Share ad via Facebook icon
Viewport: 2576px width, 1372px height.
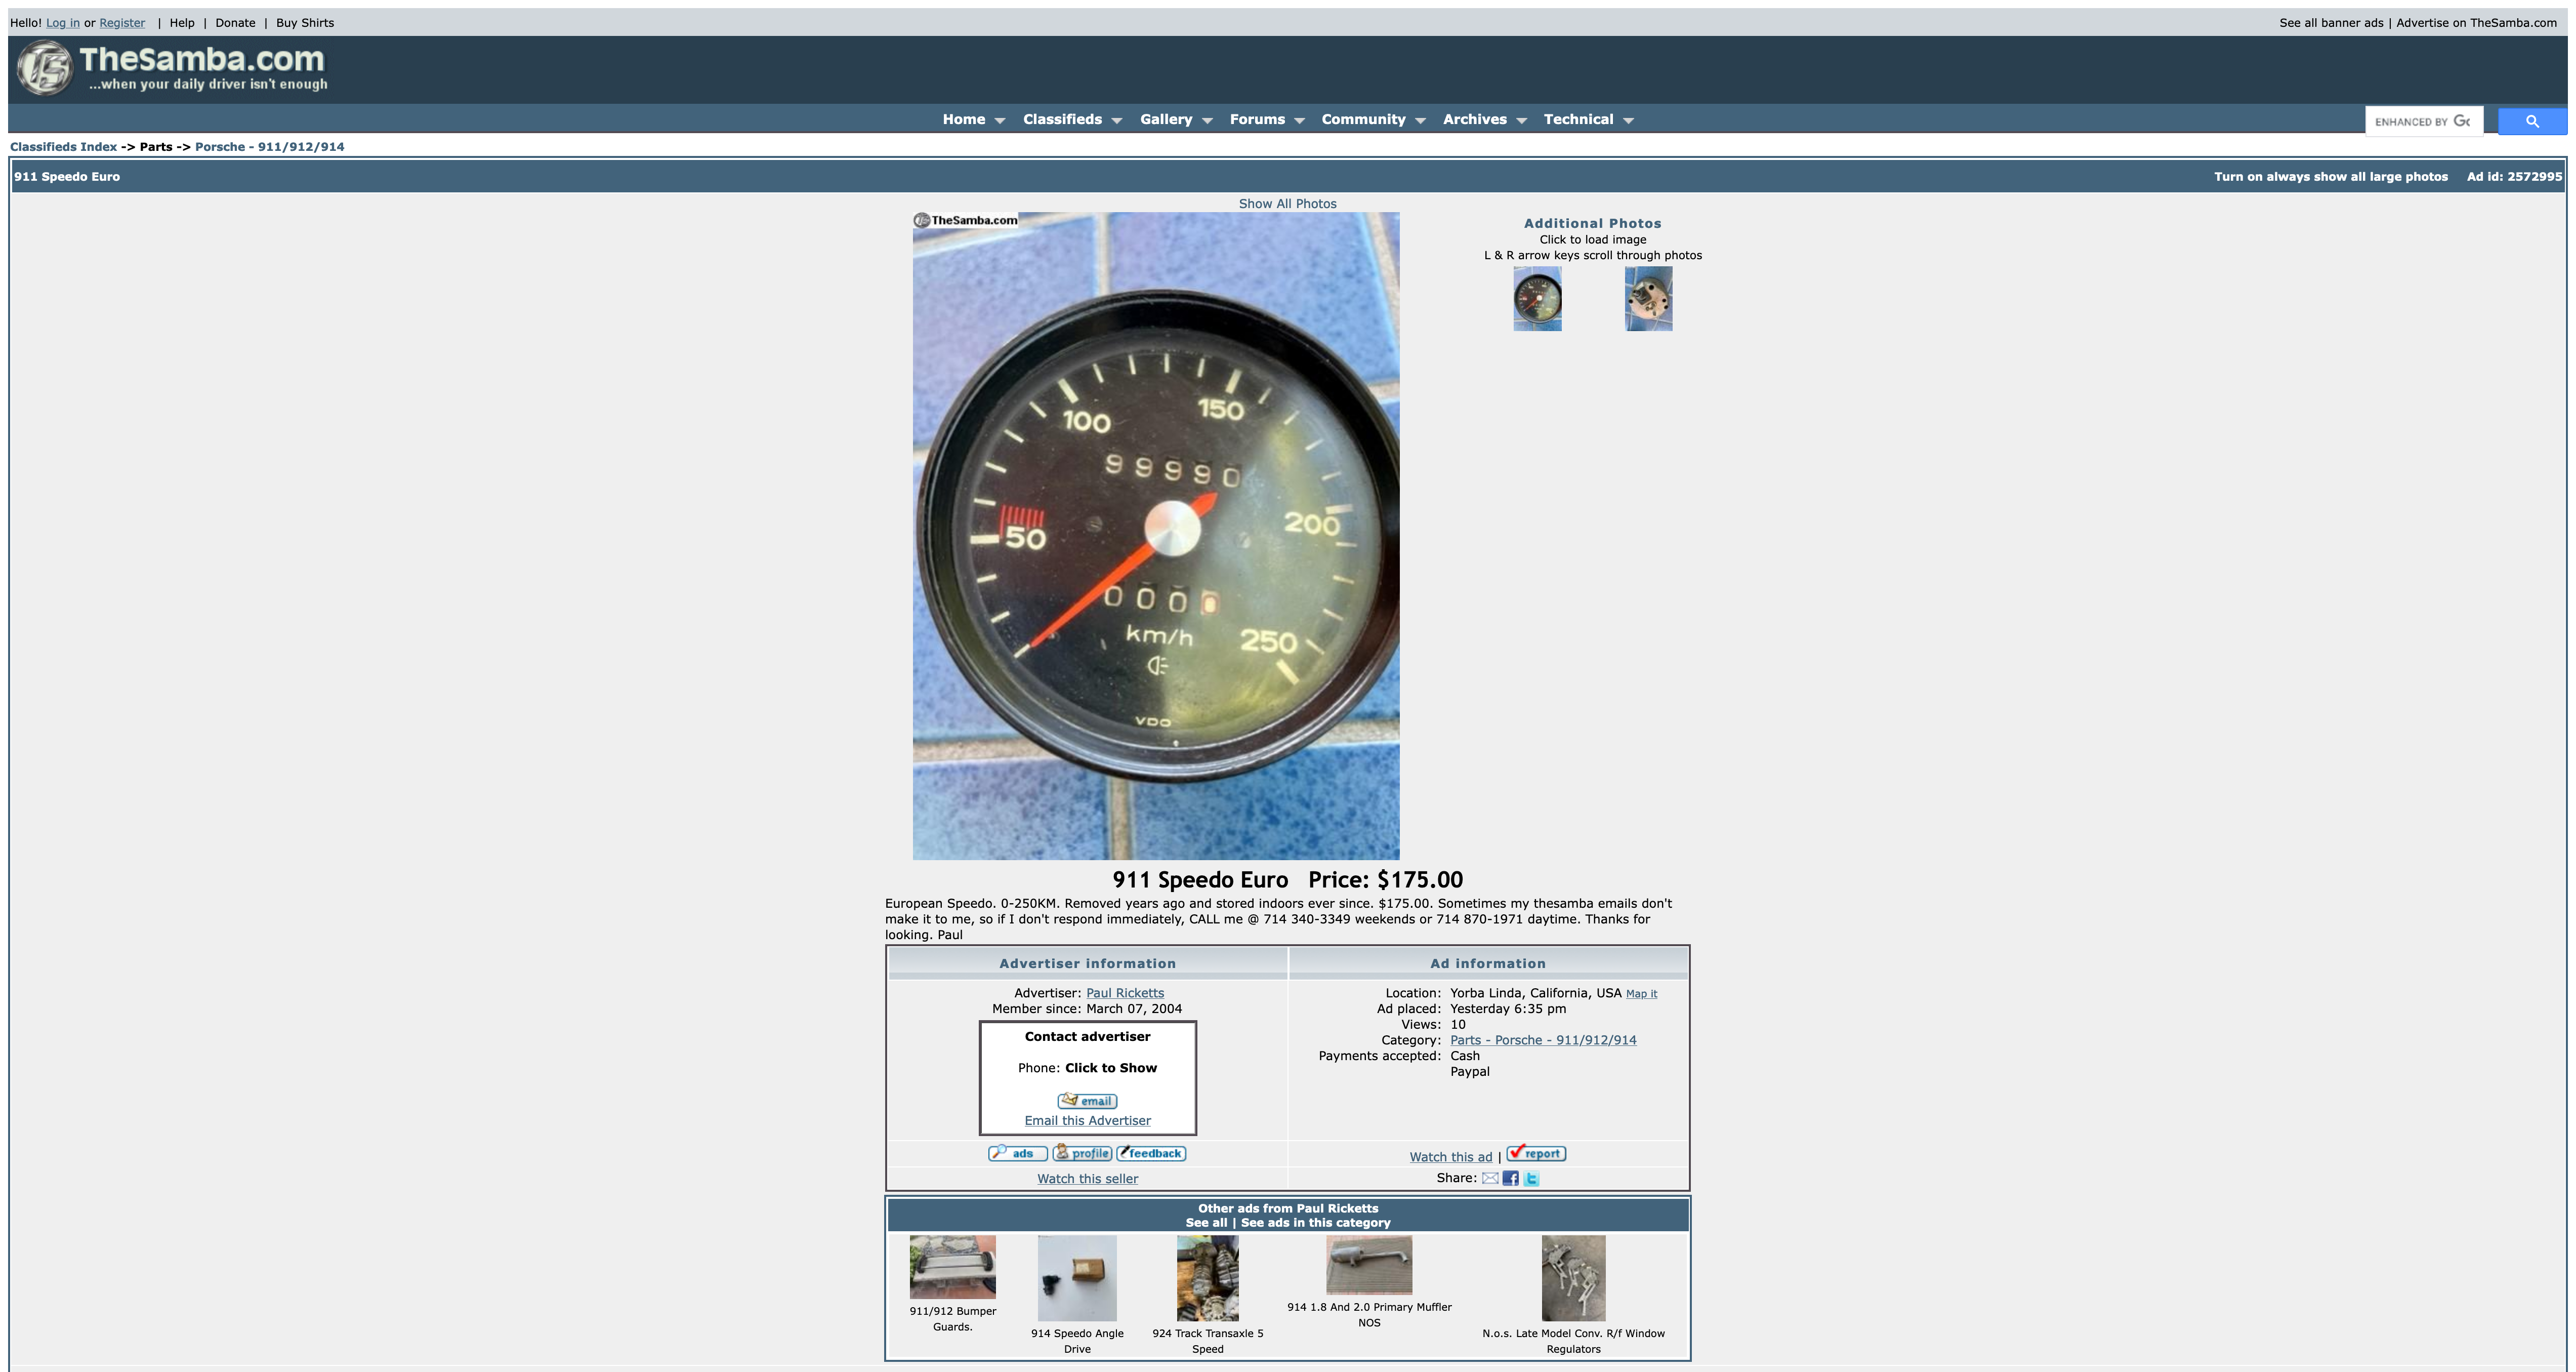coord(1510,1178)
